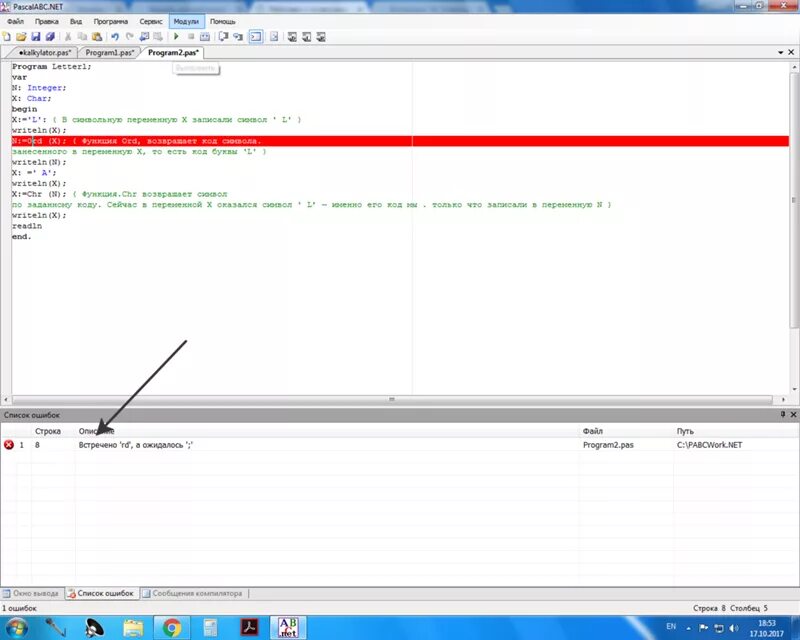Click the 'X: Char;' declaration line

point(32,99)
